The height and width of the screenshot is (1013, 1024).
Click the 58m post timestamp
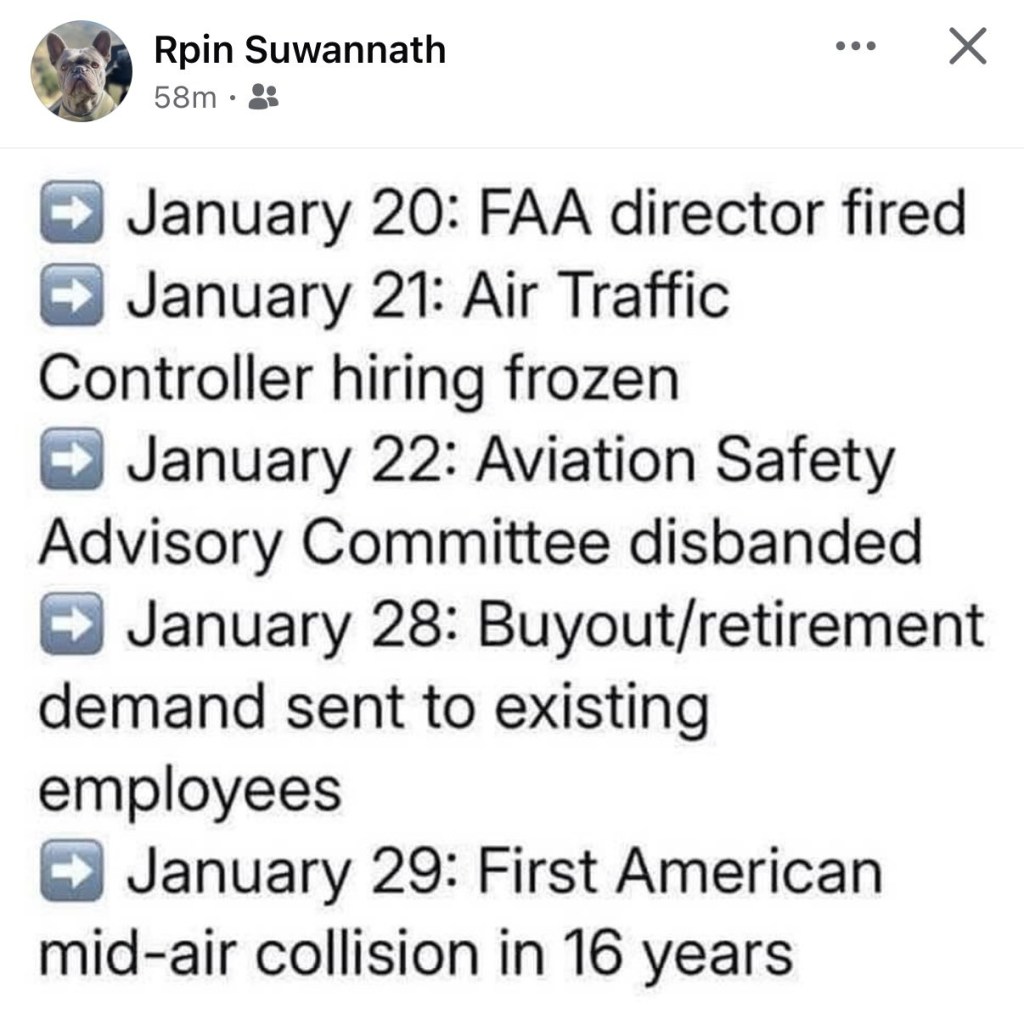point(185,98)
